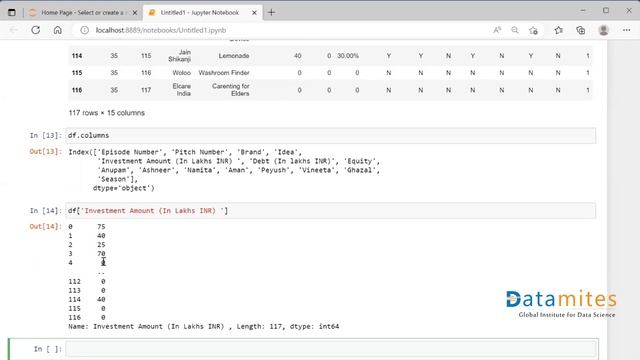Click the '117 rows × 15 columns' text

[x=107, y=113]
